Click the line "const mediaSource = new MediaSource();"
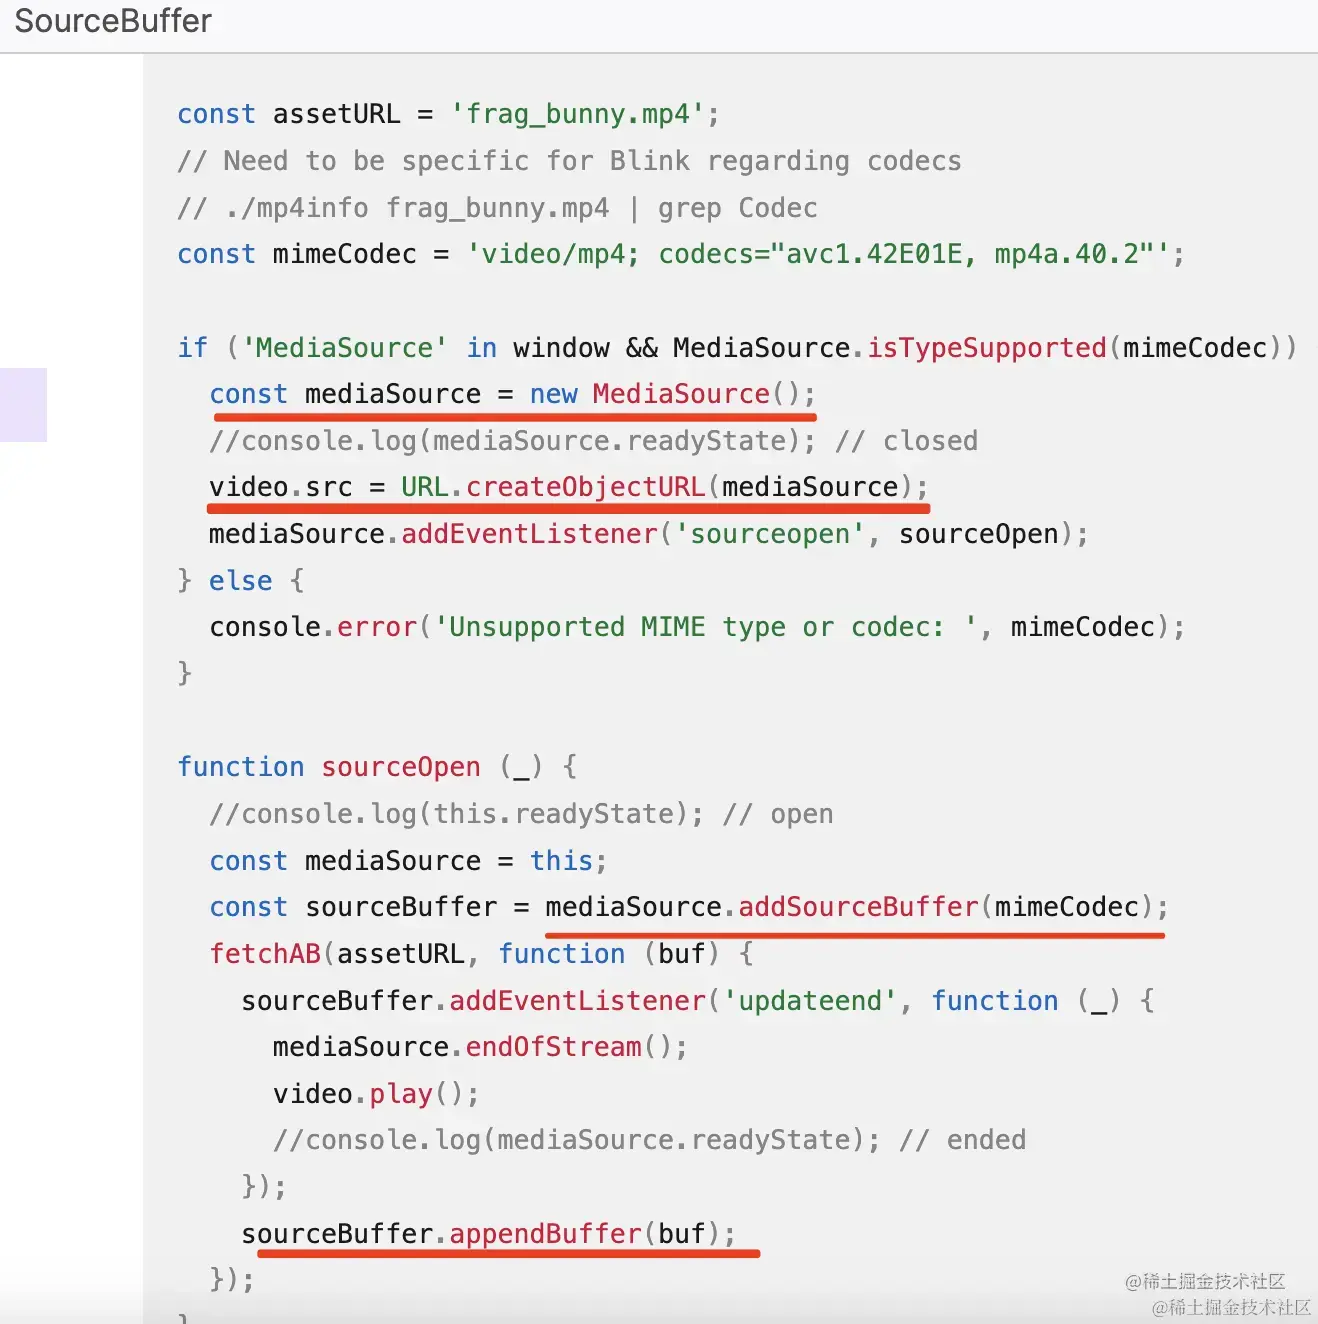This screenshot has width=1318, height=1324. point(512,394)
